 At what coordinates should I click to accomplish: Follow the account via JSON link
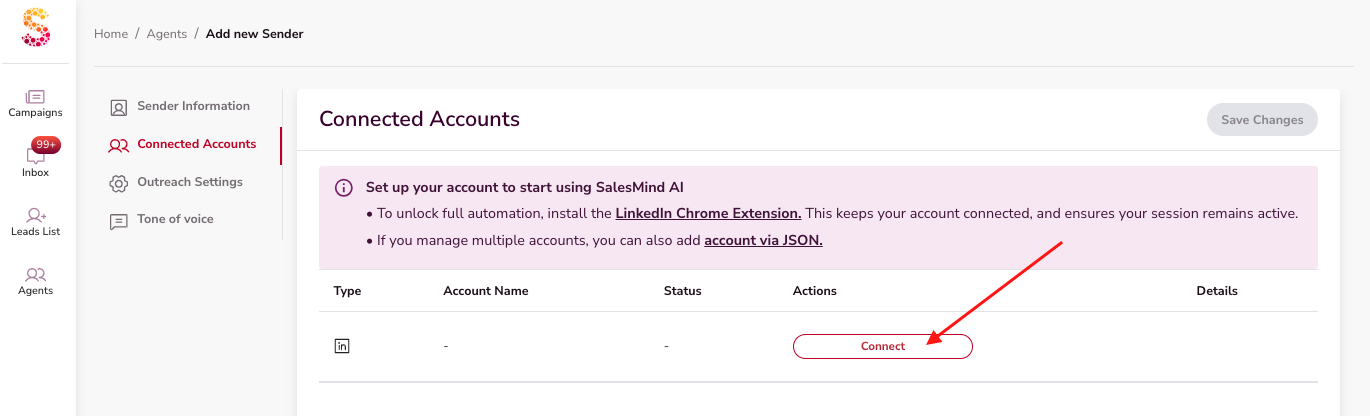pos(763,241)
